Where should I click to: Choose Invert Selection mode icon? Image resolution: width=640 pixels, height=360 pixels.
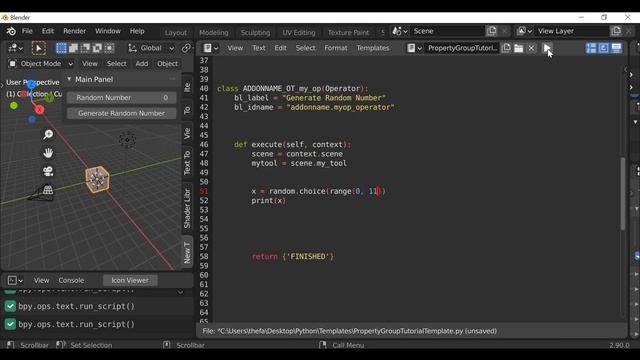coord(97,48)
